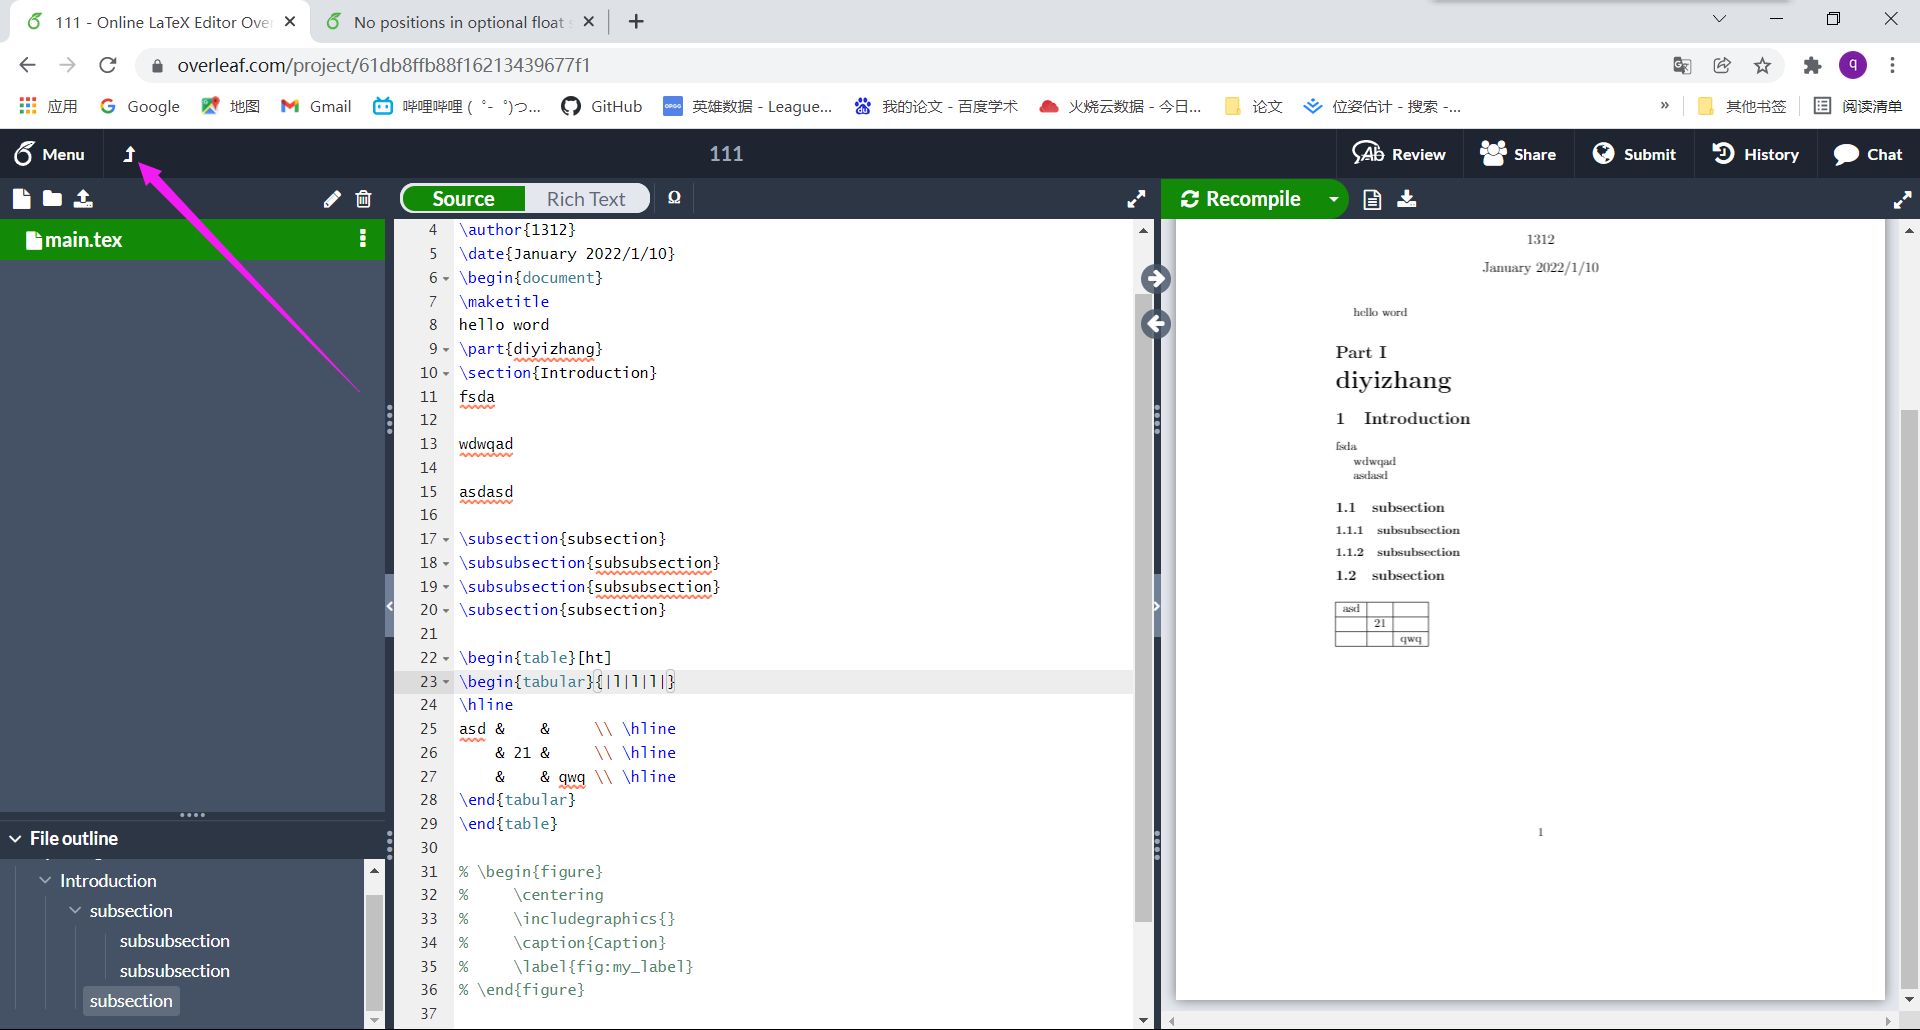Bookmark this page star icon
Screen dimensions: 1920x1030
1762,65
